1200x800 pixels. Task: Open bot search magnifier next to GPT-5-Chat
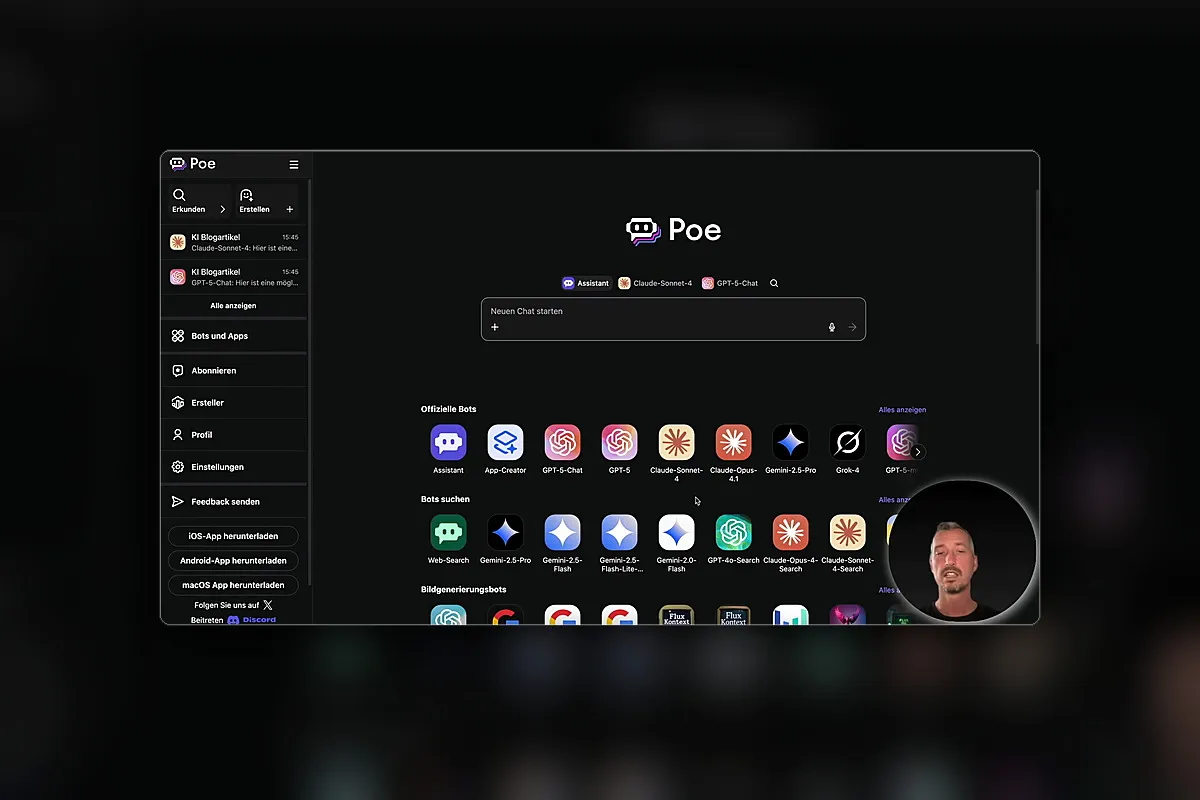click(x=774, y=283)
